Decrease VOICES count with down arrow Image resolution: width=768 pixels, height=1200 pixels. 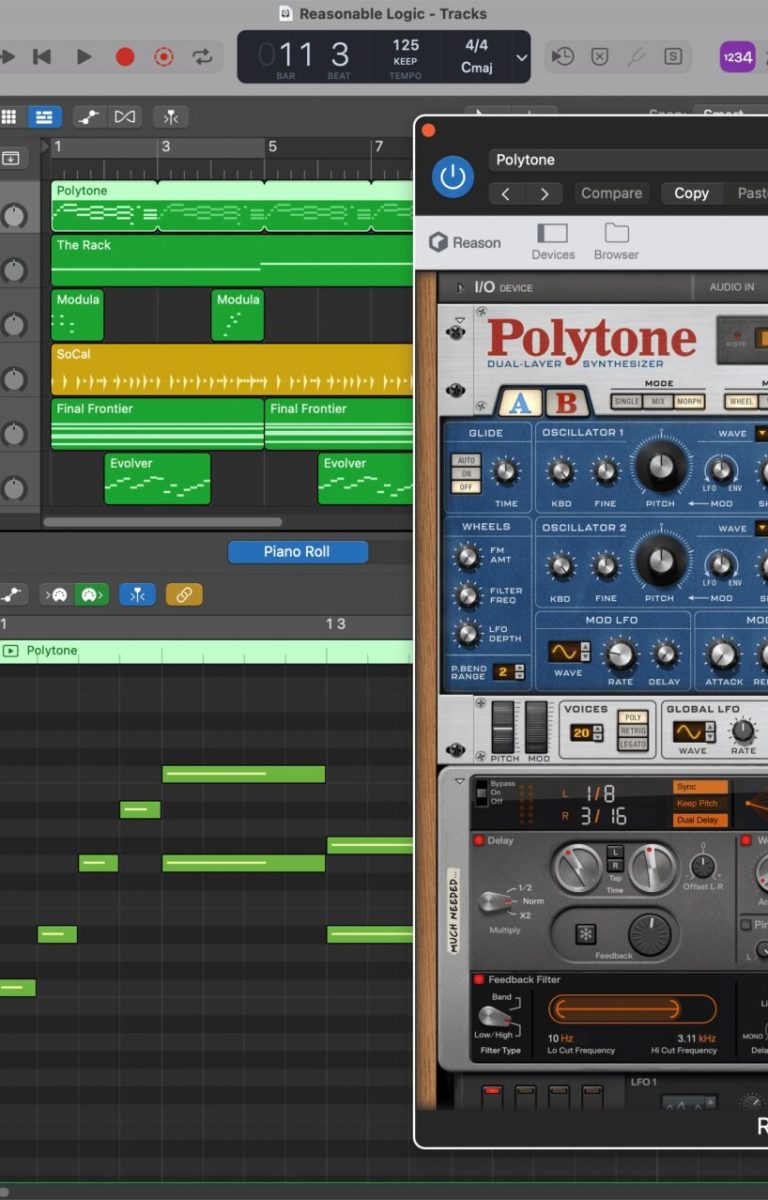[x=598, y=738]
